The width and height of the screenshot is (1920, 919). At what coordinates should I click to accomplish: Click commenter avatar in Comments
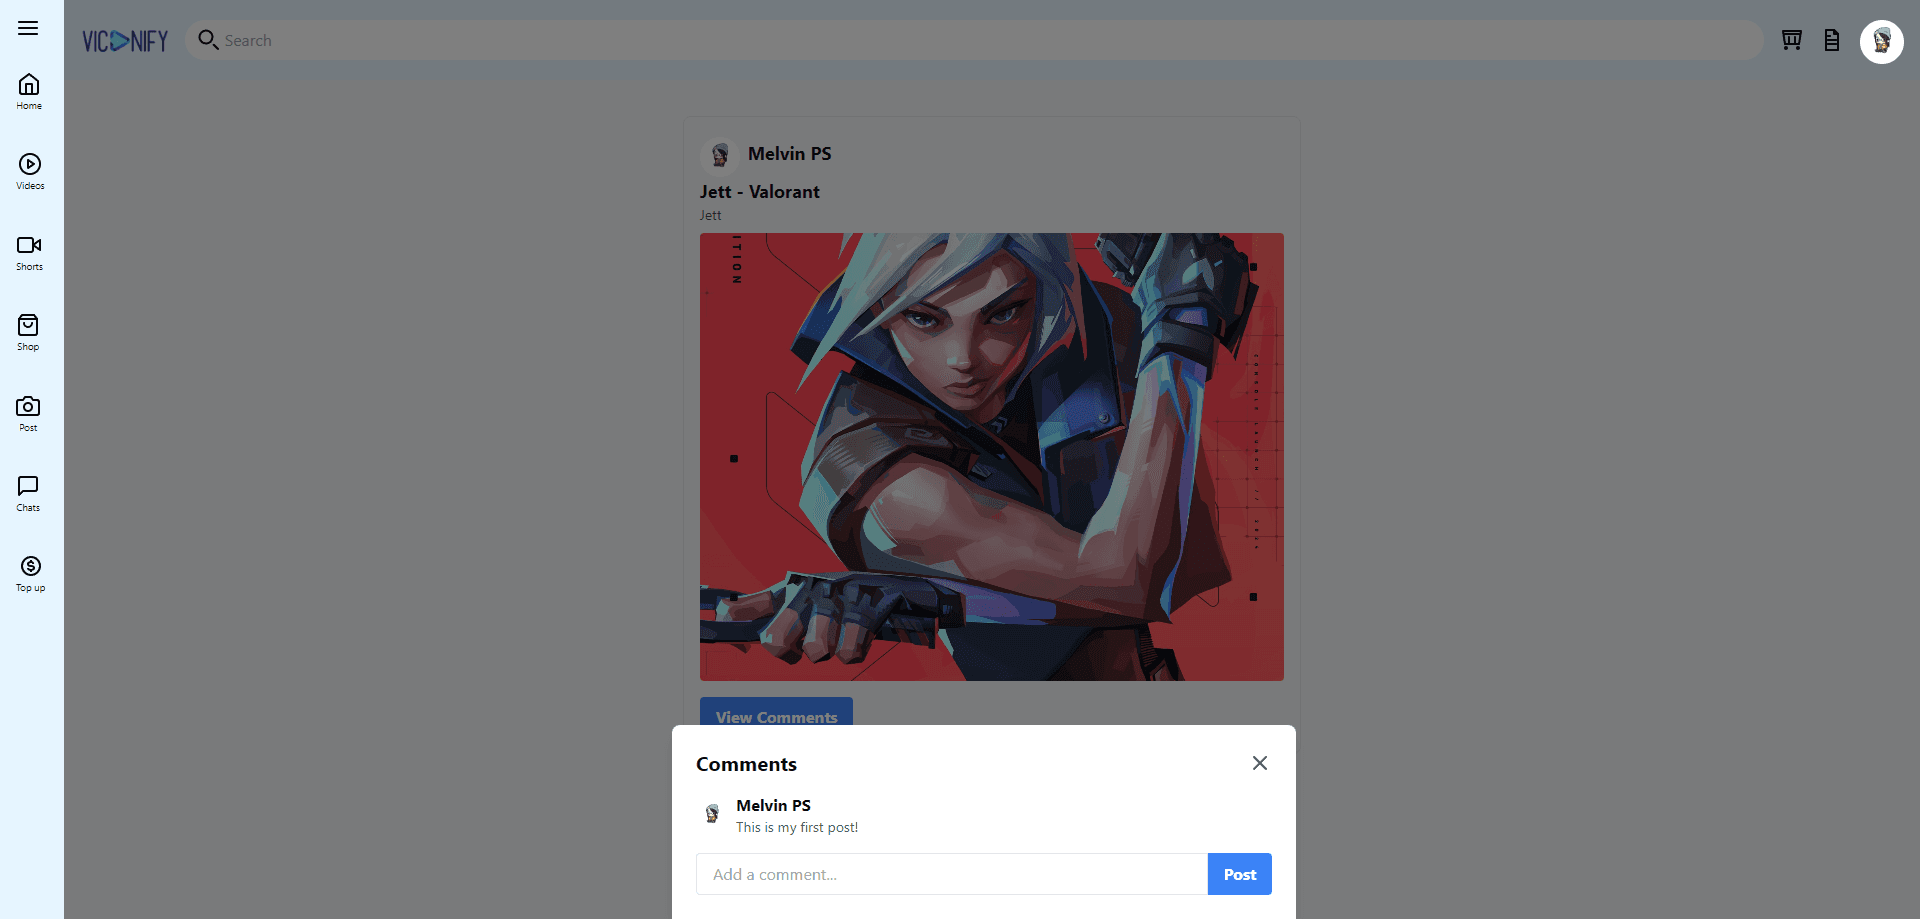click(712, 813)
